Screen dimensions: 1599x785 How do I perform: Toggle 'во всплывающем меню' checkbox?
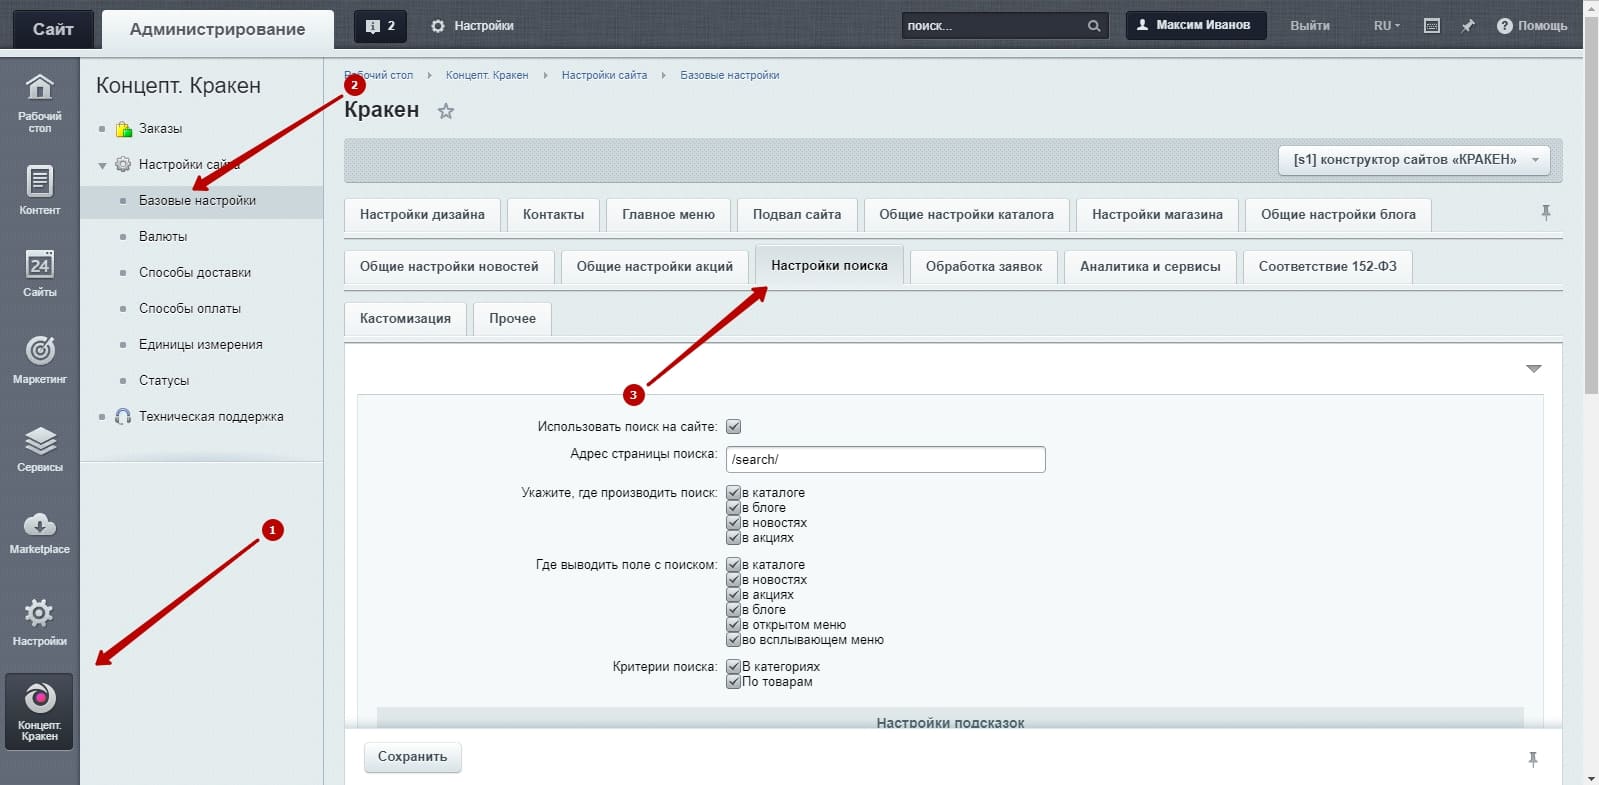pos(733,640)
